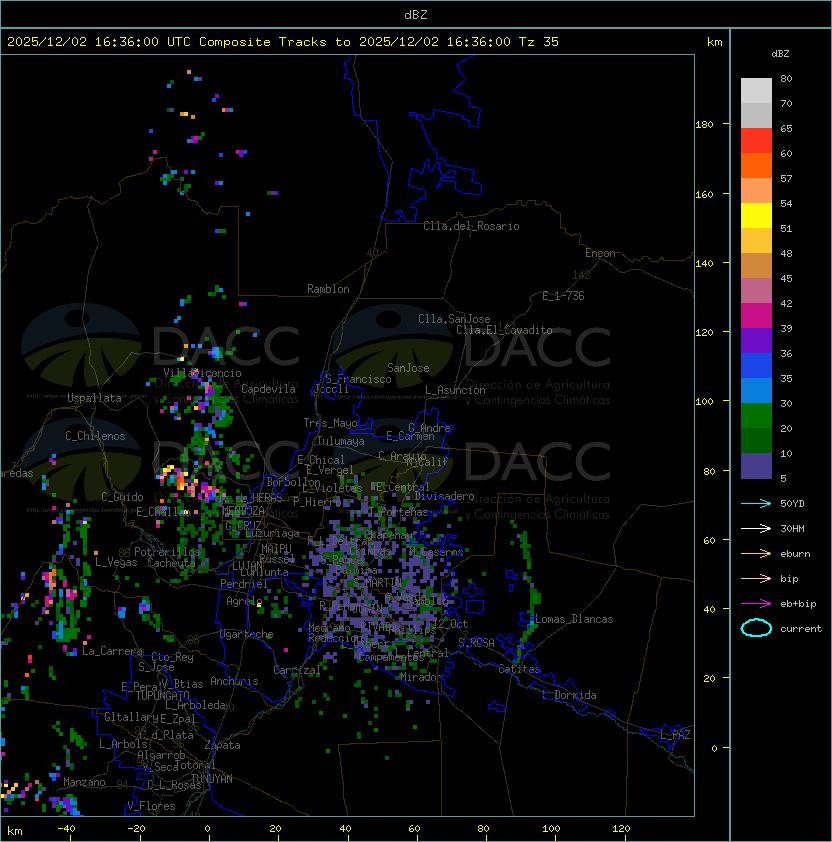This screenshot has width=832, height=842.
Task: Click the dBZ legend heading
Action: (780, 54)
